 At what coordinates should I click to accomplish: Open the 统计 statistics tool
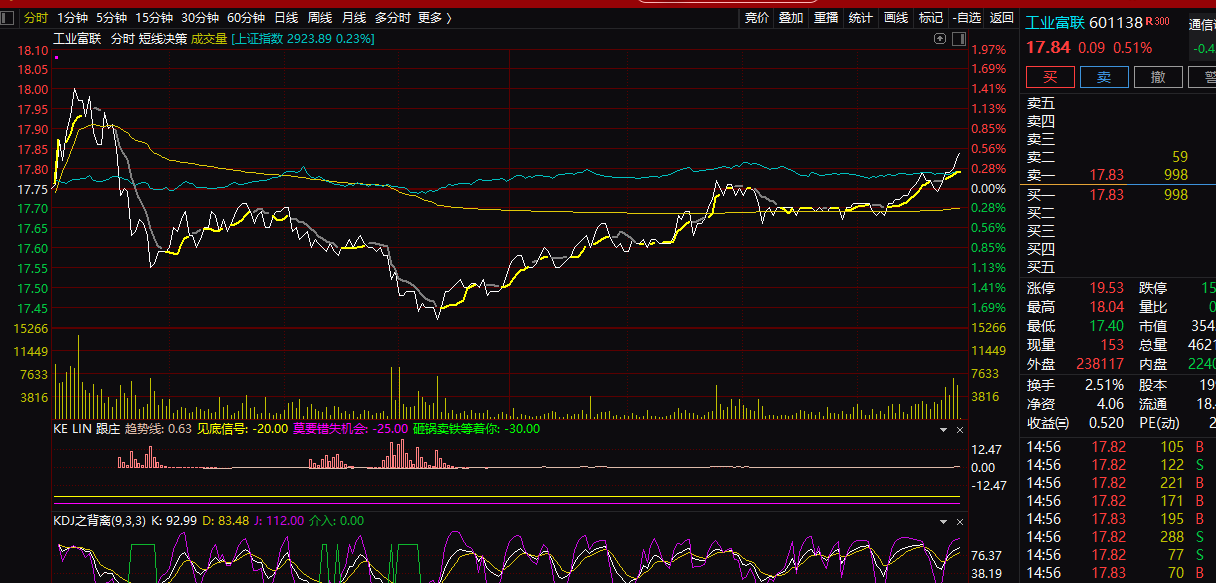[x=860, y=18]
